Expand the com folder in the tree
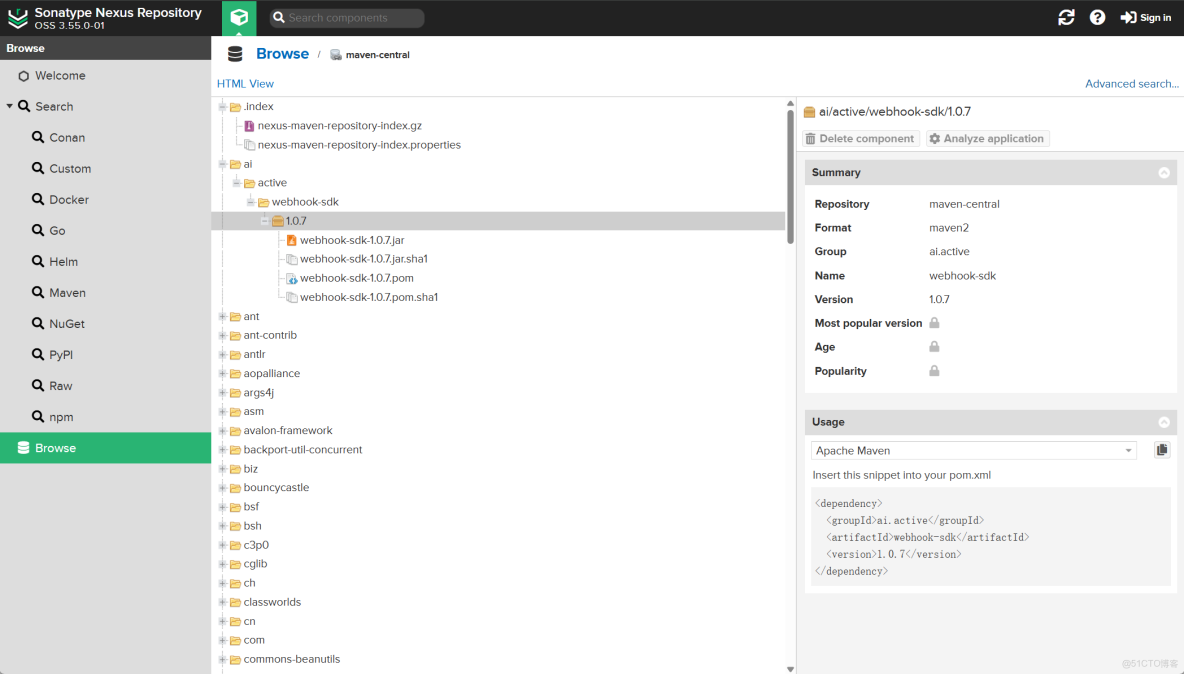 click(222, 640)
